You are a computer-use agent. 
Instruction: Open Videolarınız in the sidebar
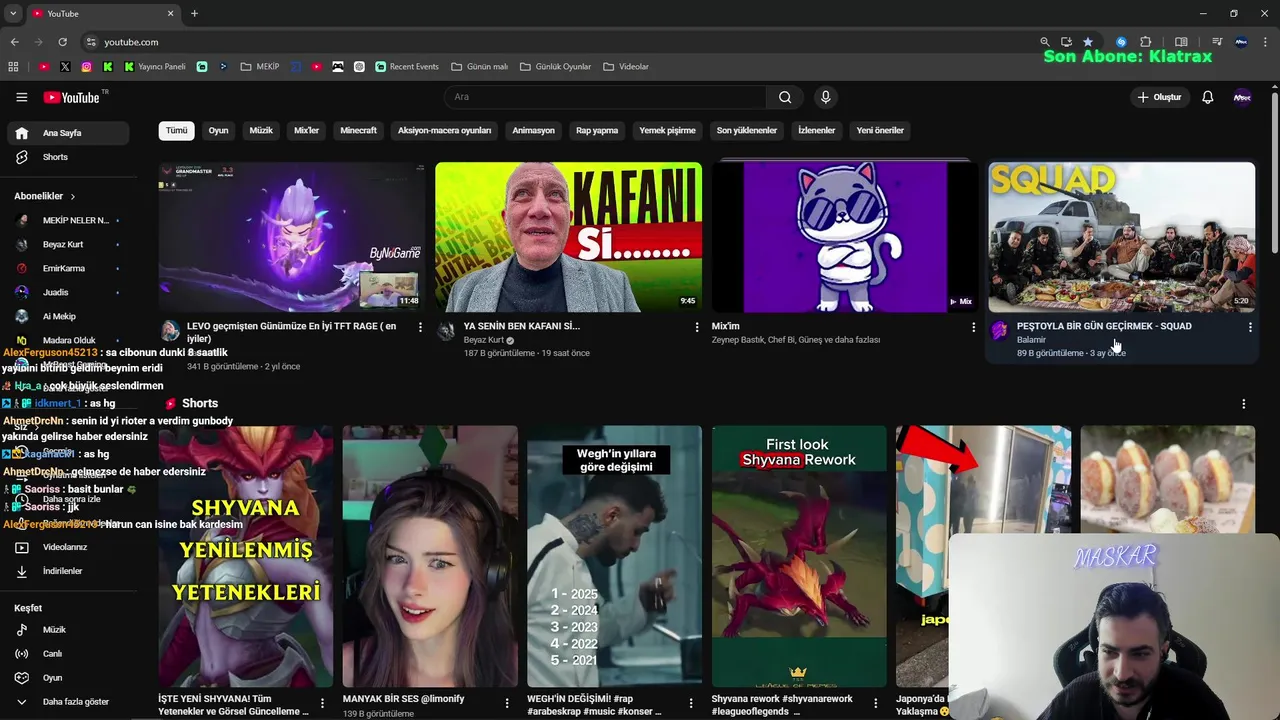tap(67, 547)
